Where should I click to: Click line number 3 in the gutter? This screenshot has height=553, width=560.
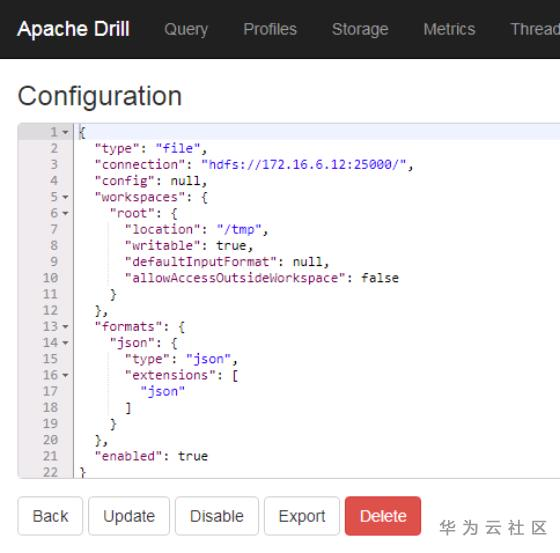point(54,165)
